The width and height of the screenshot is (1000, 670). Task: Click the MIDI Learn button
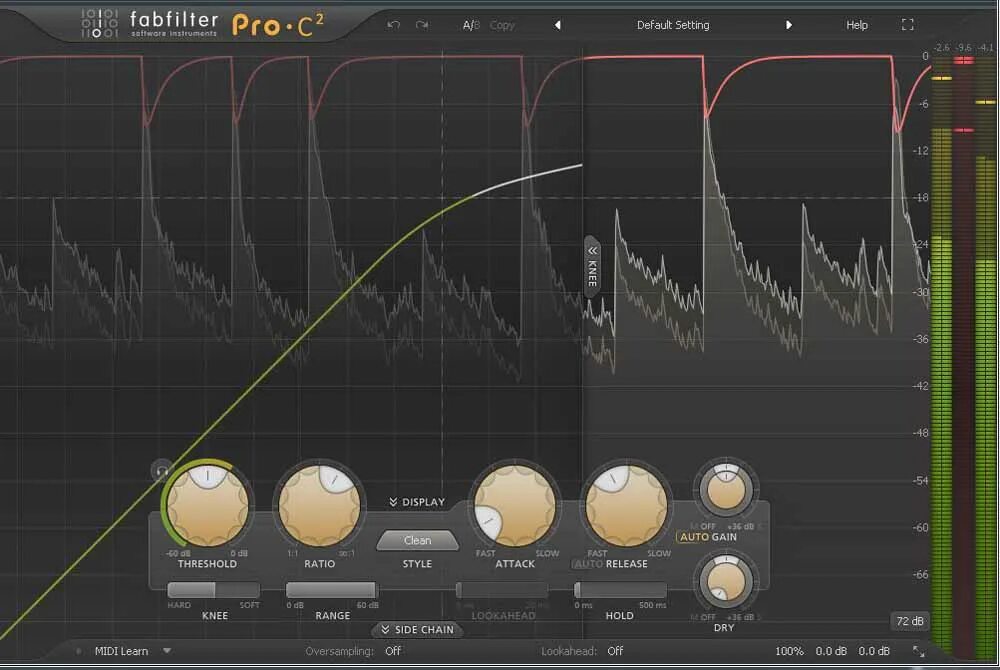pos(121,651)
